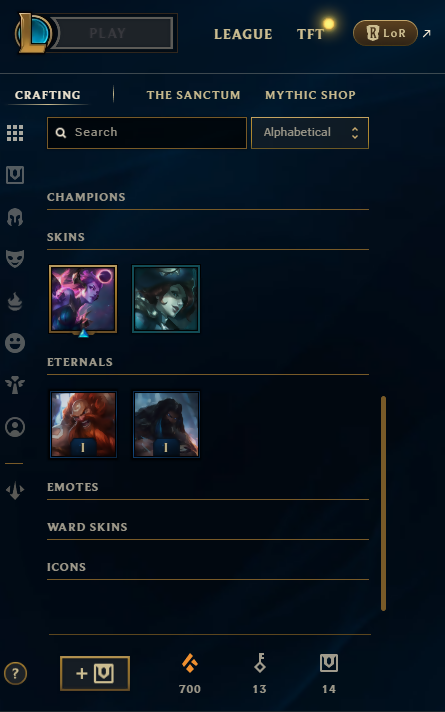Image resolution: width=445 pixels, height=712 pixels.
Task: Filter loot by emotes smiley icon
Action: point(15,343)
